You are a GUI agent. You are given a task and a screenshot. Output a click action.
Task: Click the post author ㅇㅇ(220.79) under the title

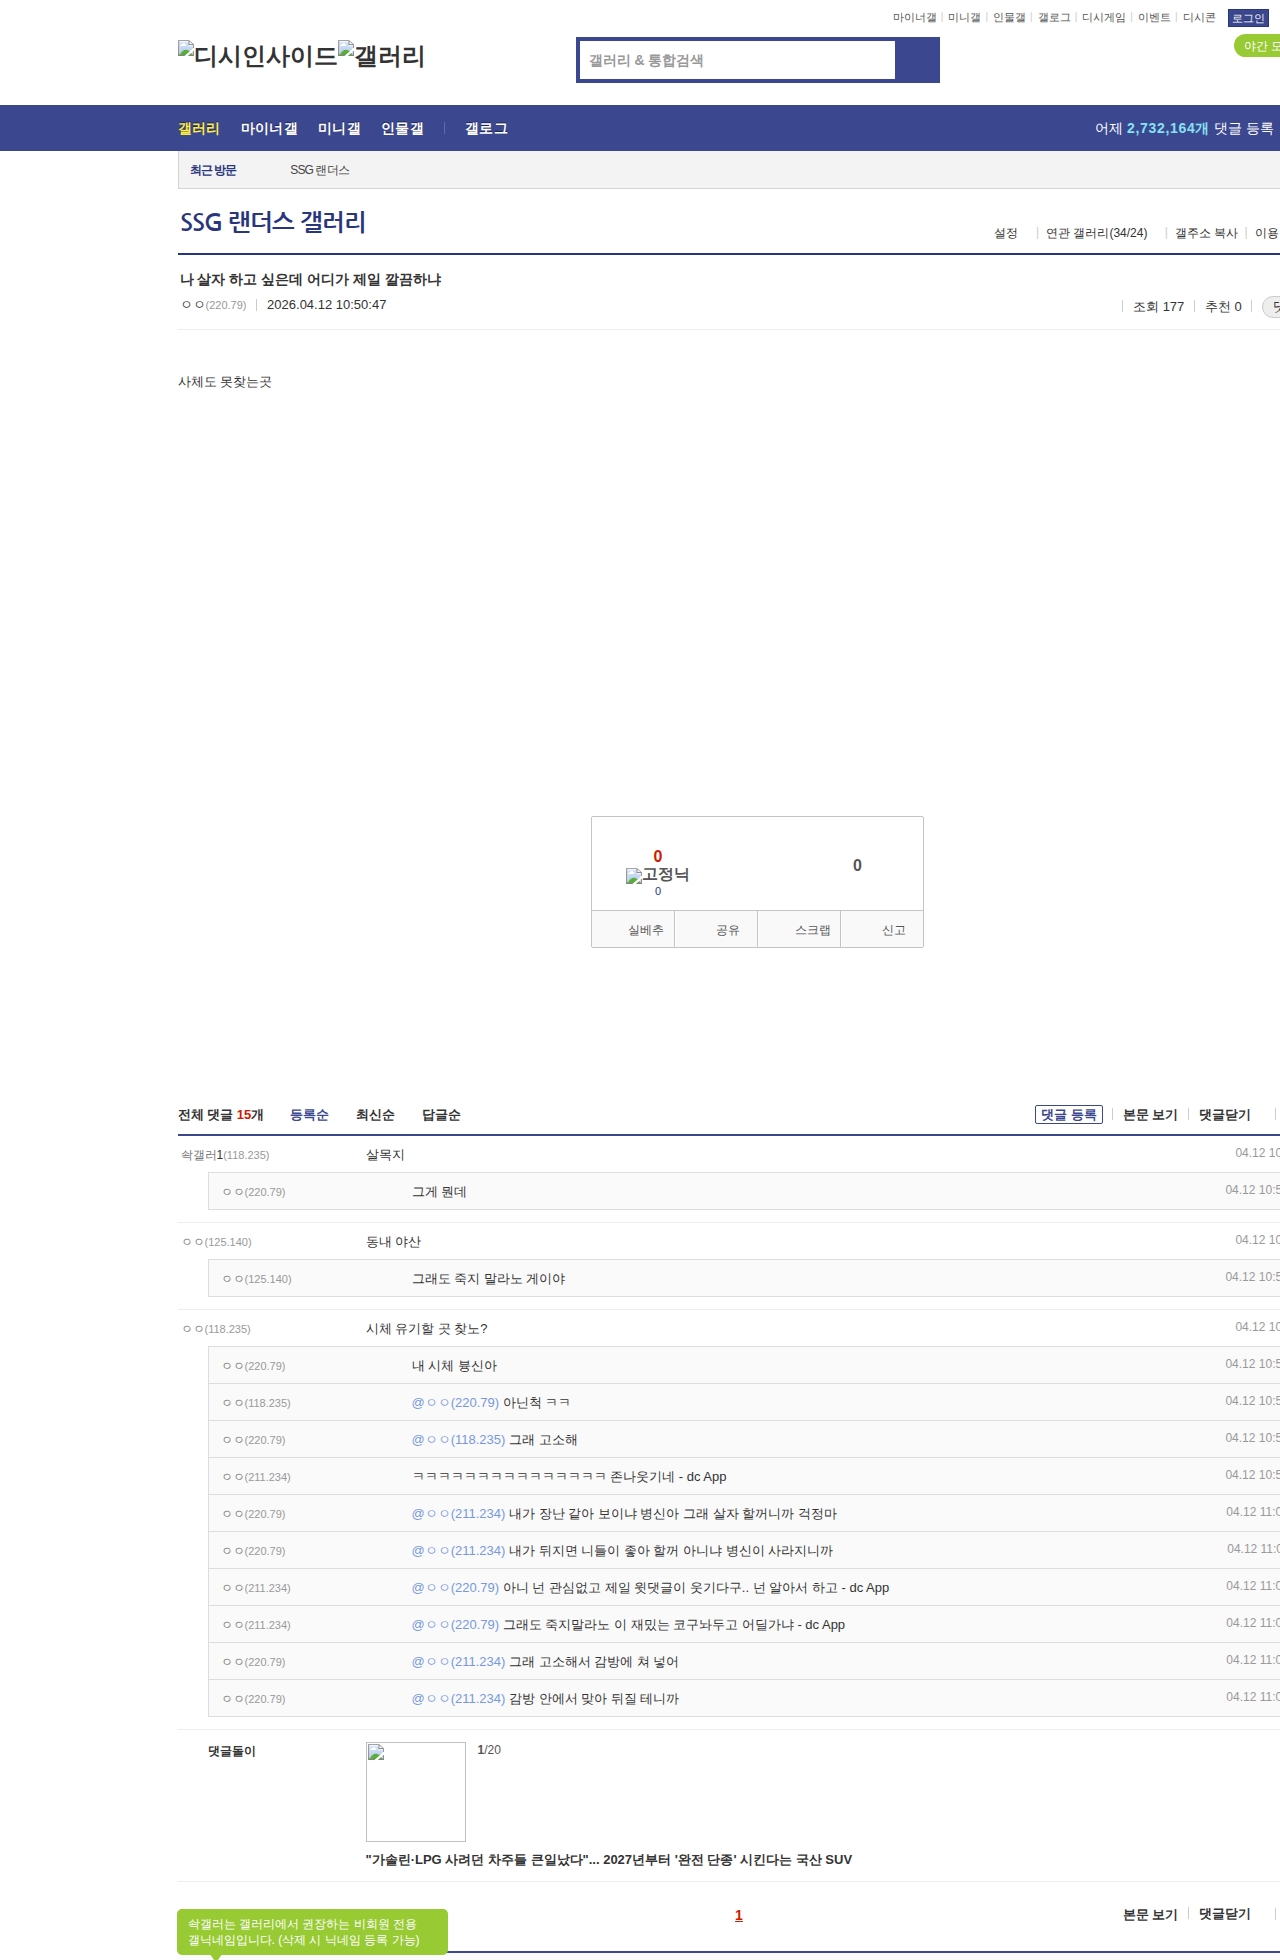coord(214,305)
